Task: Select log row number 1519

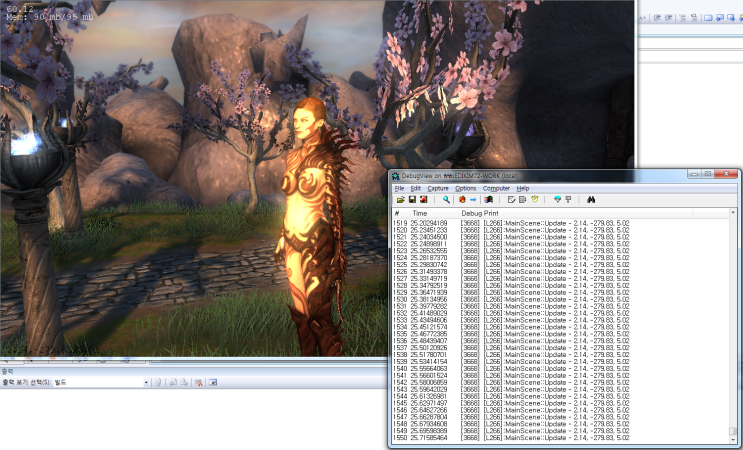Action: (561, 223)
